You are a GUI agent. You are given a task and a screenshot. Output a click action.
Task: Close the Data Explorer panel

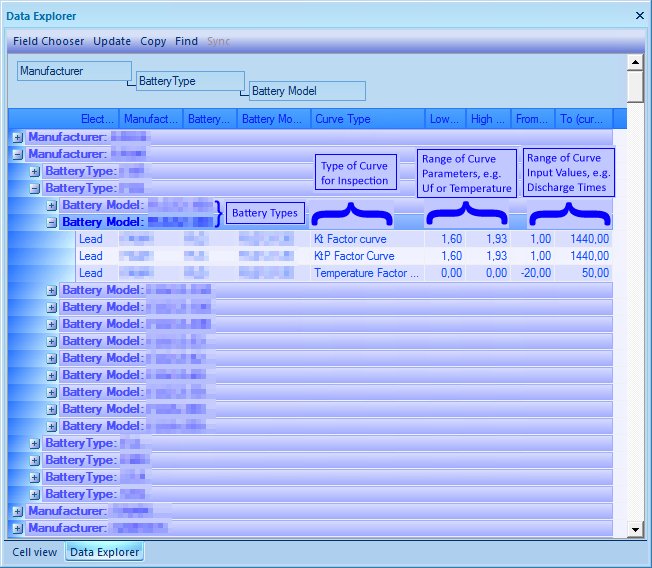click(x=640, y=16)
